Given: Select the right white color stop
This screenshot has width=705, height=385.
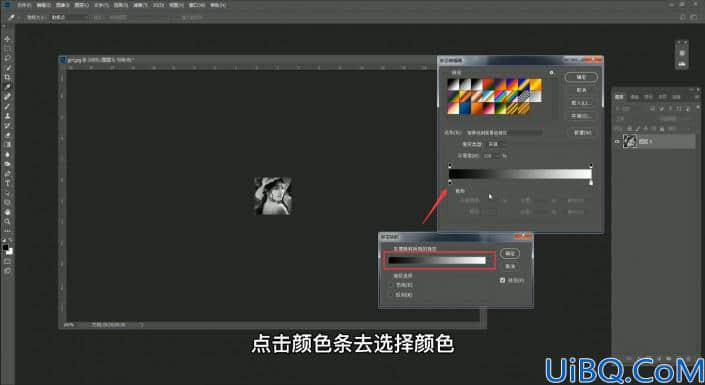Looking at the screenshot, I should pyautogui.click(x=591, y=182).
